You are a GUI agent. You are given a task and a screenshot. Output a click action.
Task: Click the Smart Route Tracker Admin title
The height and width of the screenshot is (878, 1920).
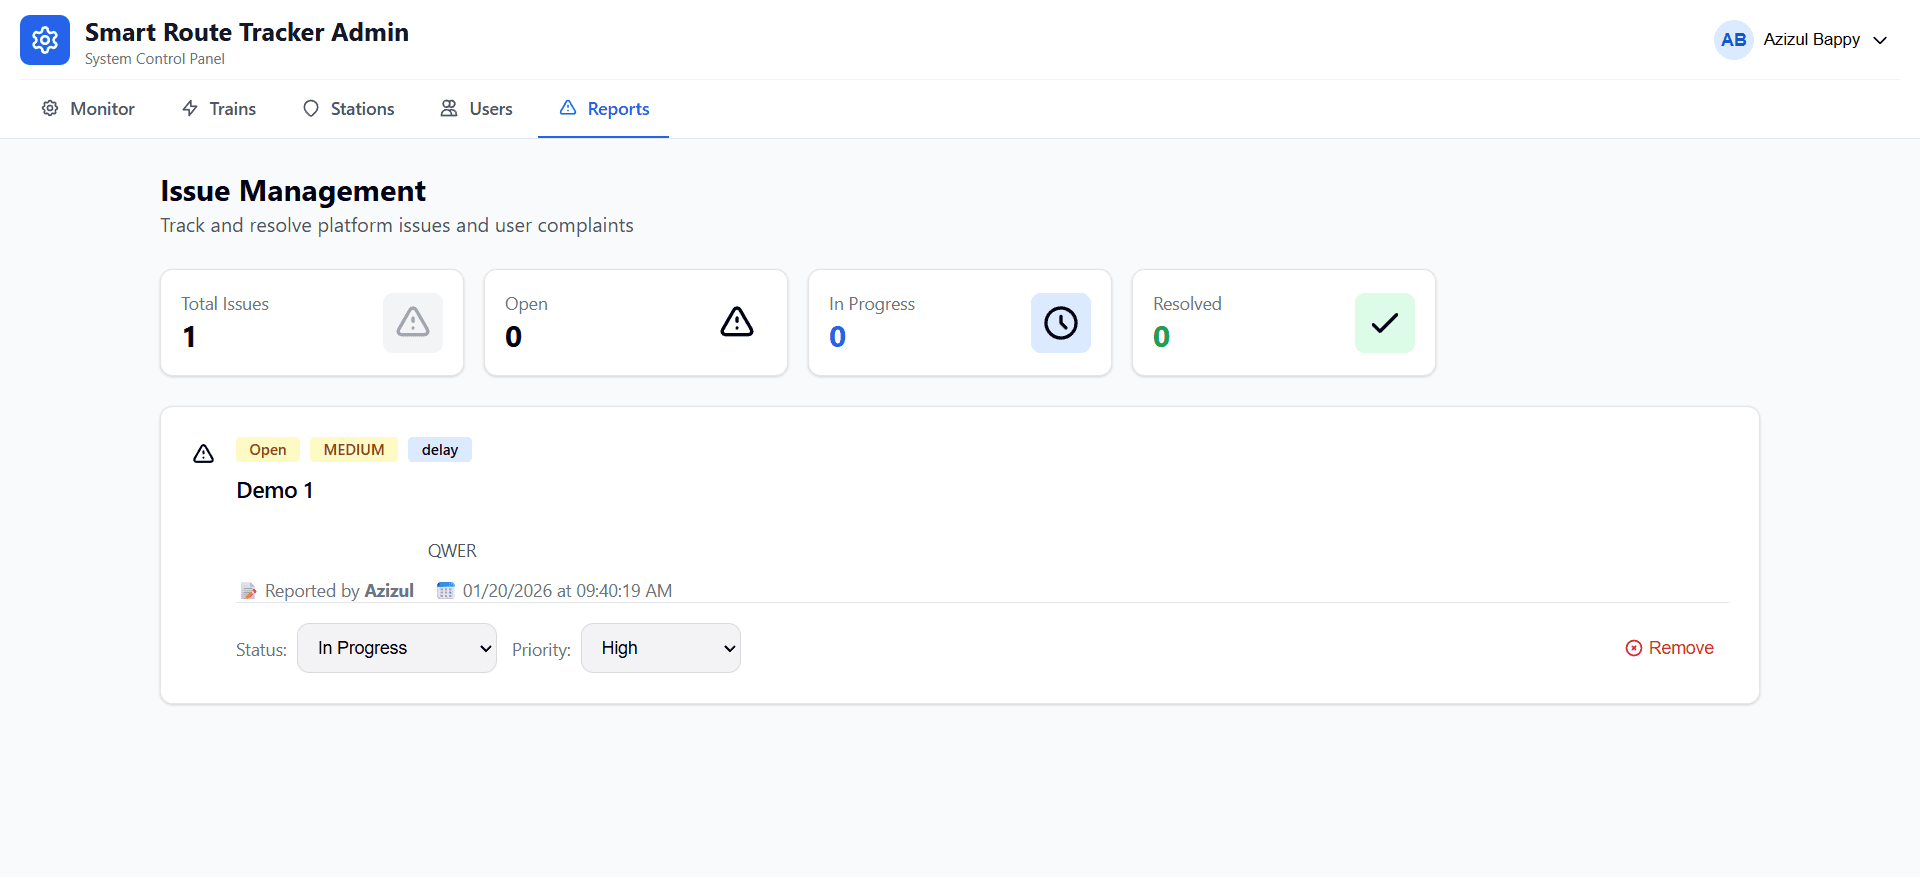[x=247, y=32]
